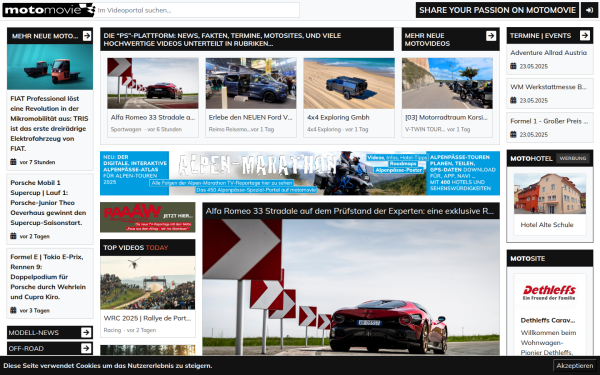Open FIAT TRIS three-wheeler thumbnail

50,67
